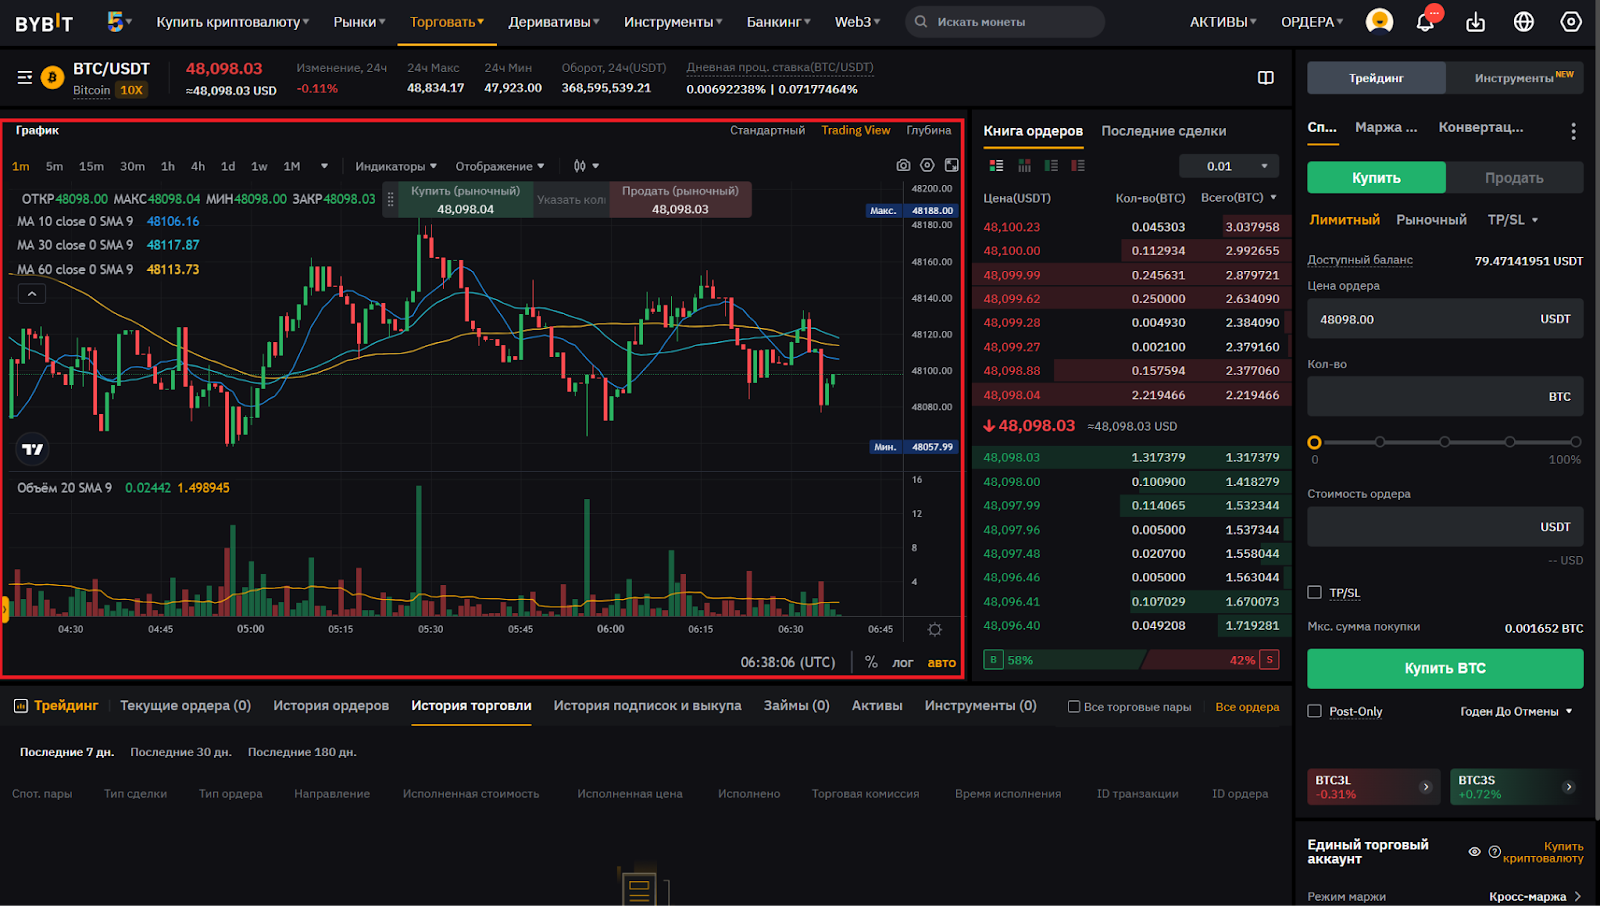The height and width of the screenshot is (906, 1600).
Task: Open more timeframes dropdown arrow
Action: tap(324, 166)
